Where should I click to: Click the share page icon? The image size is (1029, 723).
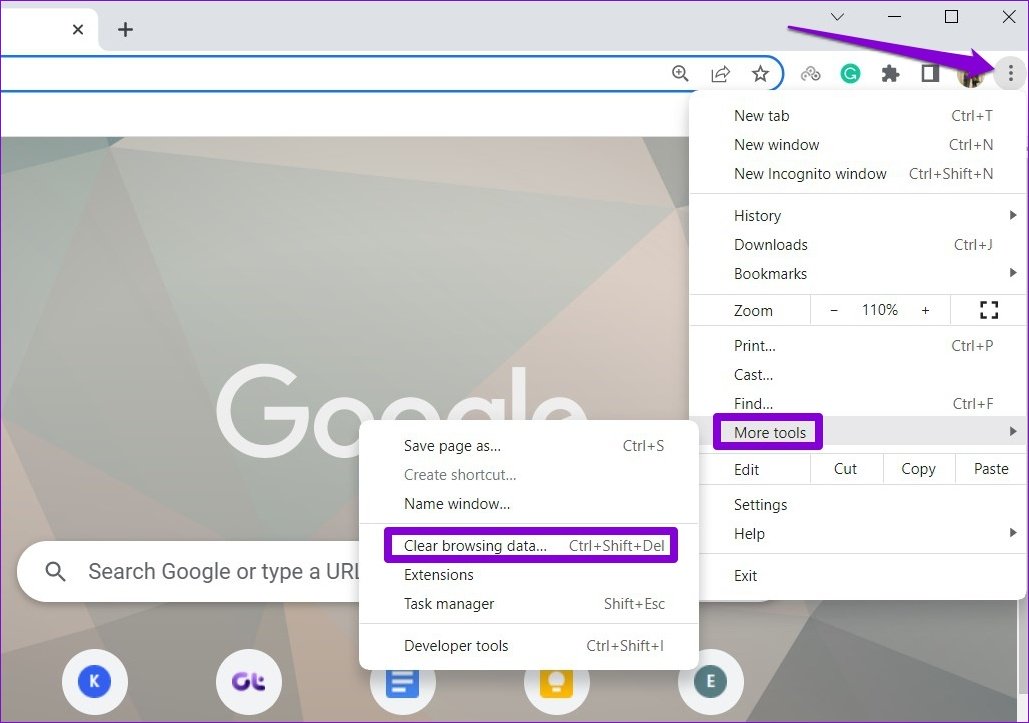721,73
